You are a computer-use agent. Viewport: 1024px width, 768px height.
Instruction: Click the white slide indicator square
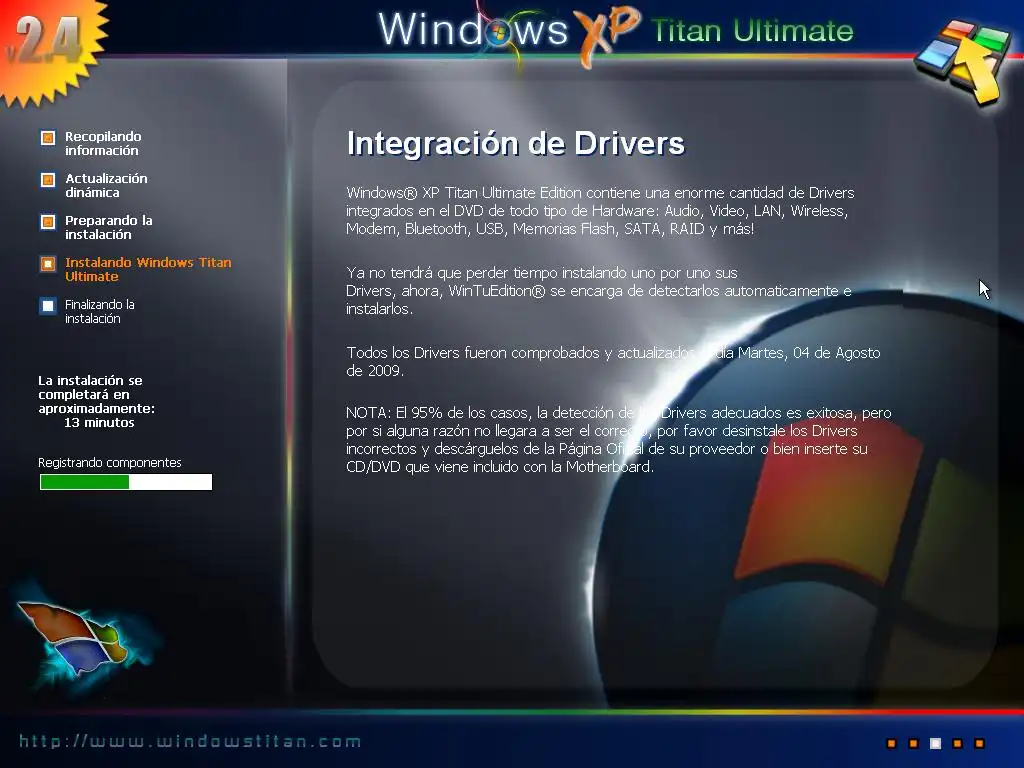click(935, 743)
